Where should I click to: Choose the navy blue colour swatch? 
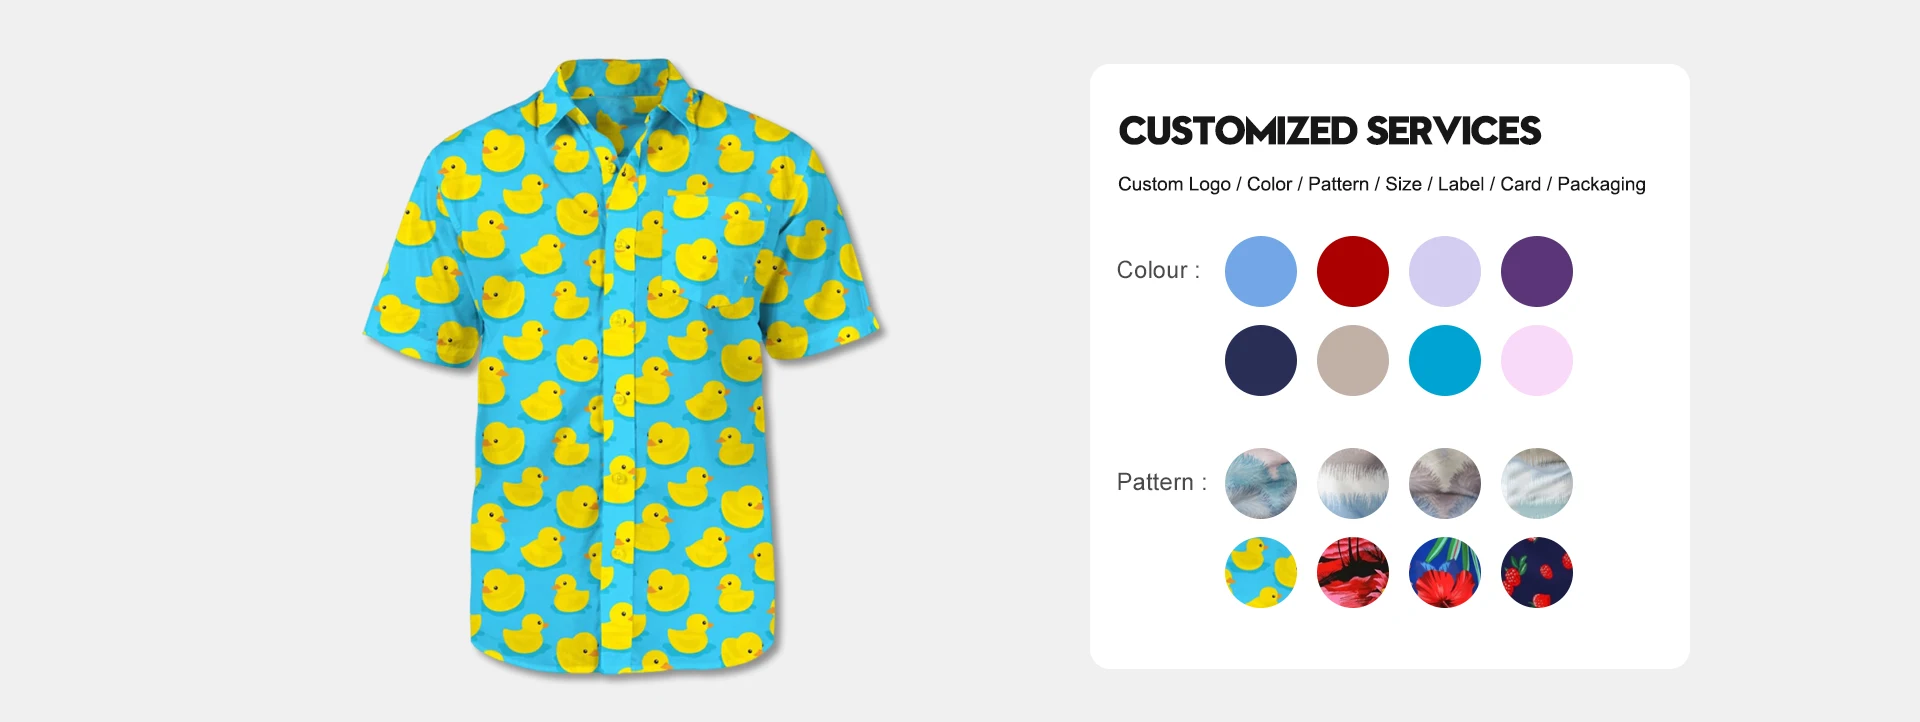pos(1260,360)
